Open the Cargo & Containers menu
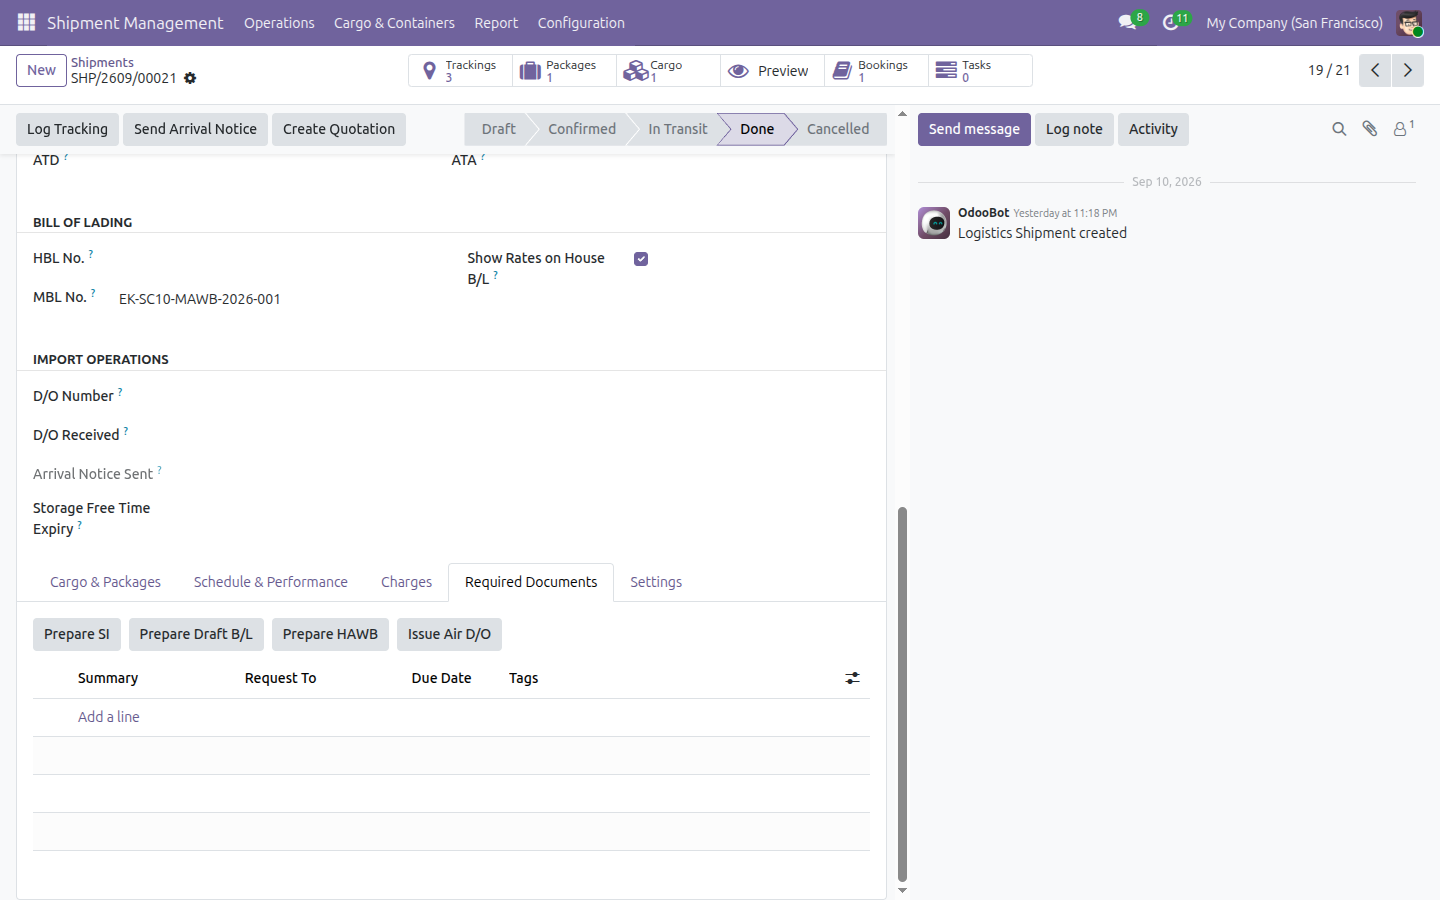1440x900 pixels. [x=394, y=22]
